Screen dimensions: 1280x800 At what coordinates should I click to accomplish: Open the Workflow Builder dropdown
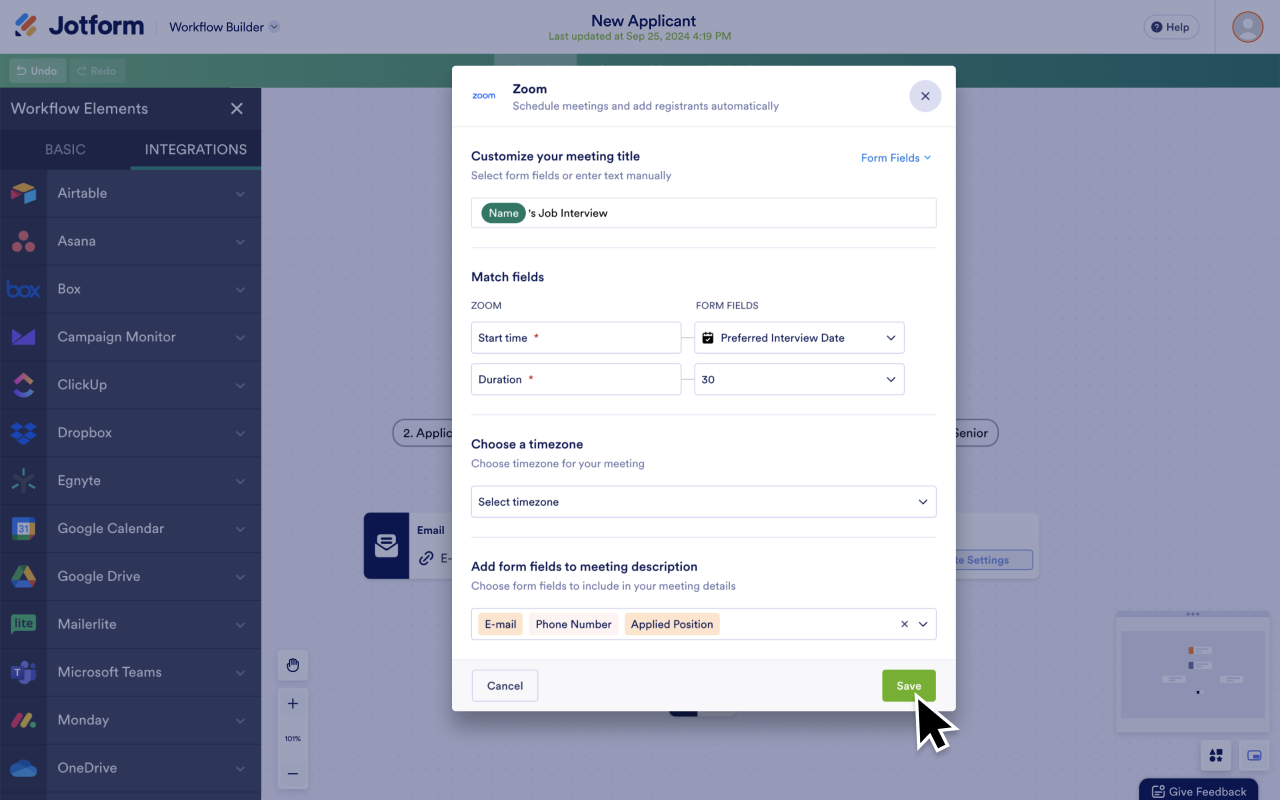click(224, 27)
